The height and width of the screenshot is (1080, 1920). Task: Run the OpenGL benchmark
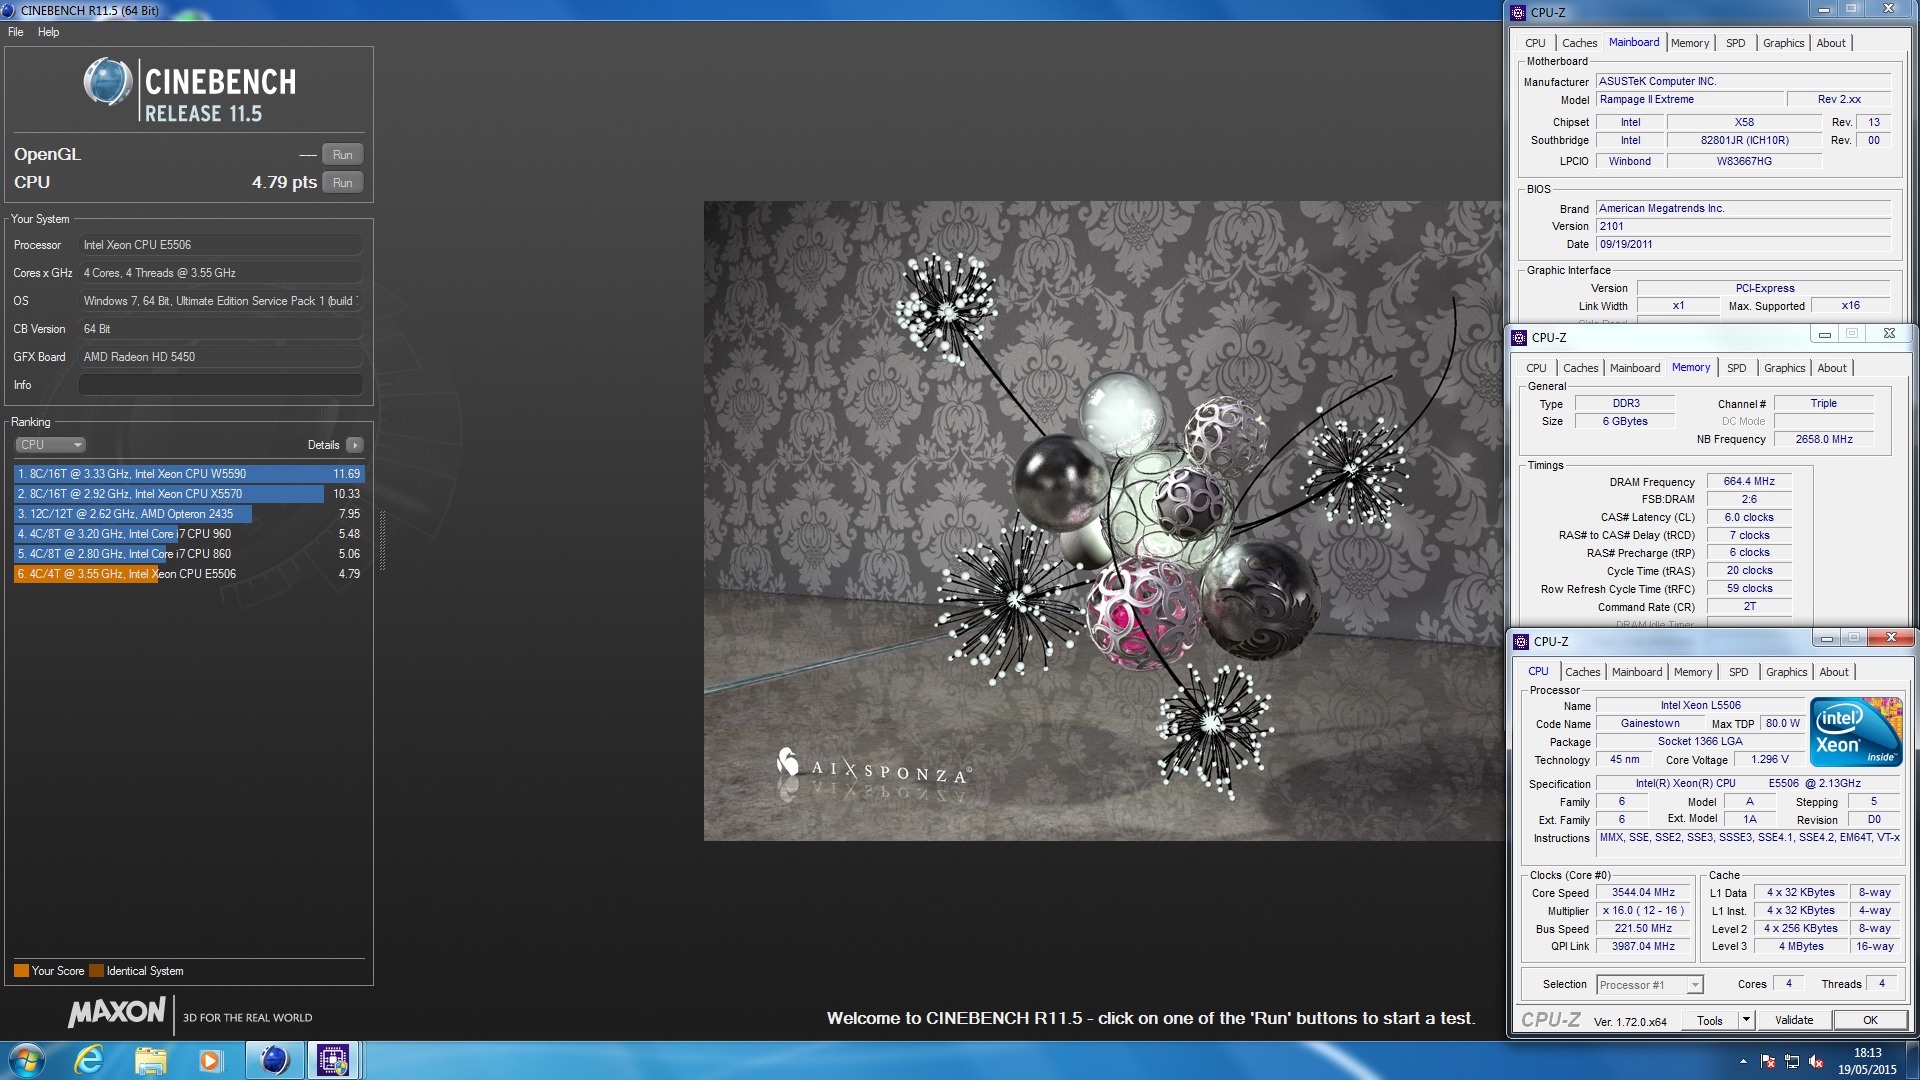pos(343,155)
